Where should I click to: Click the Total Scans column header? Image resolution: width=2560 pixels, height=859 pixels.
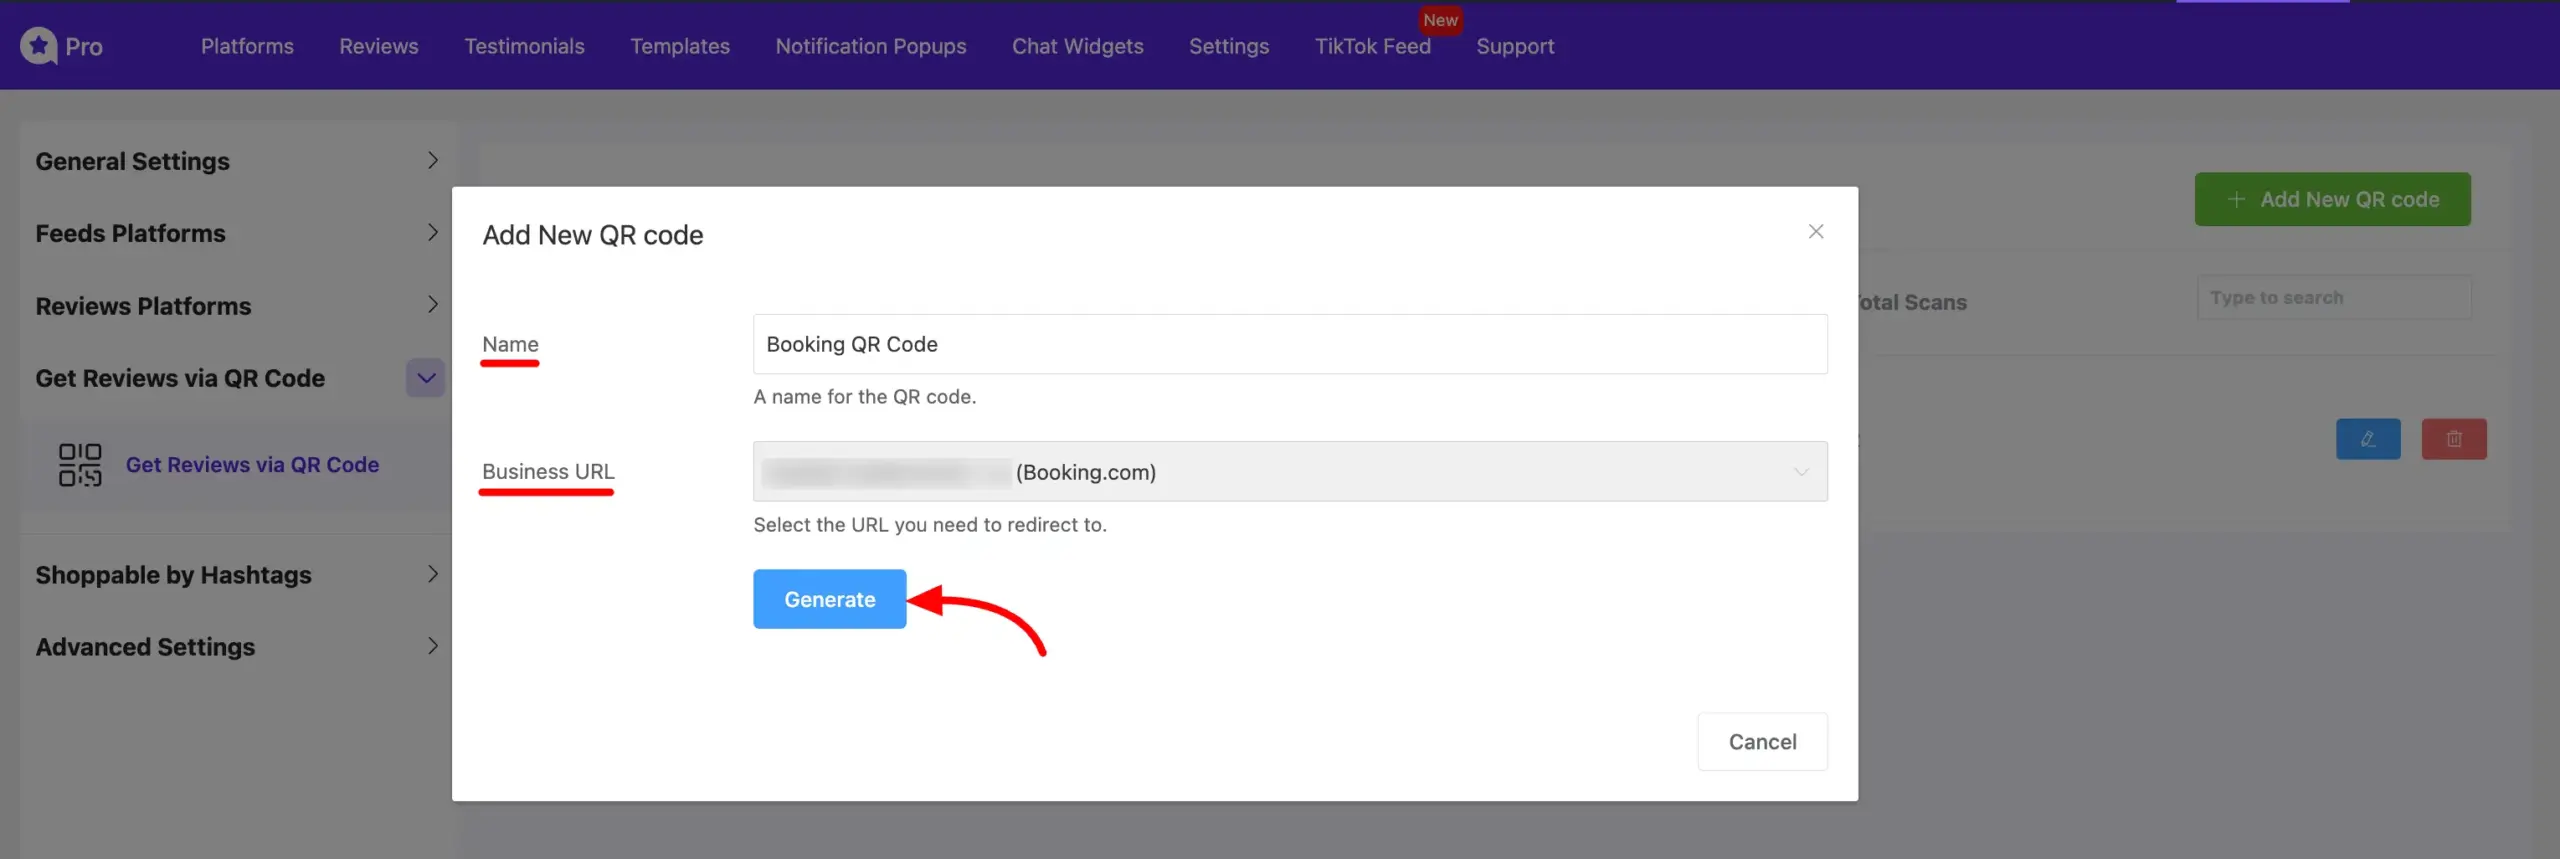click(1912, 303)
